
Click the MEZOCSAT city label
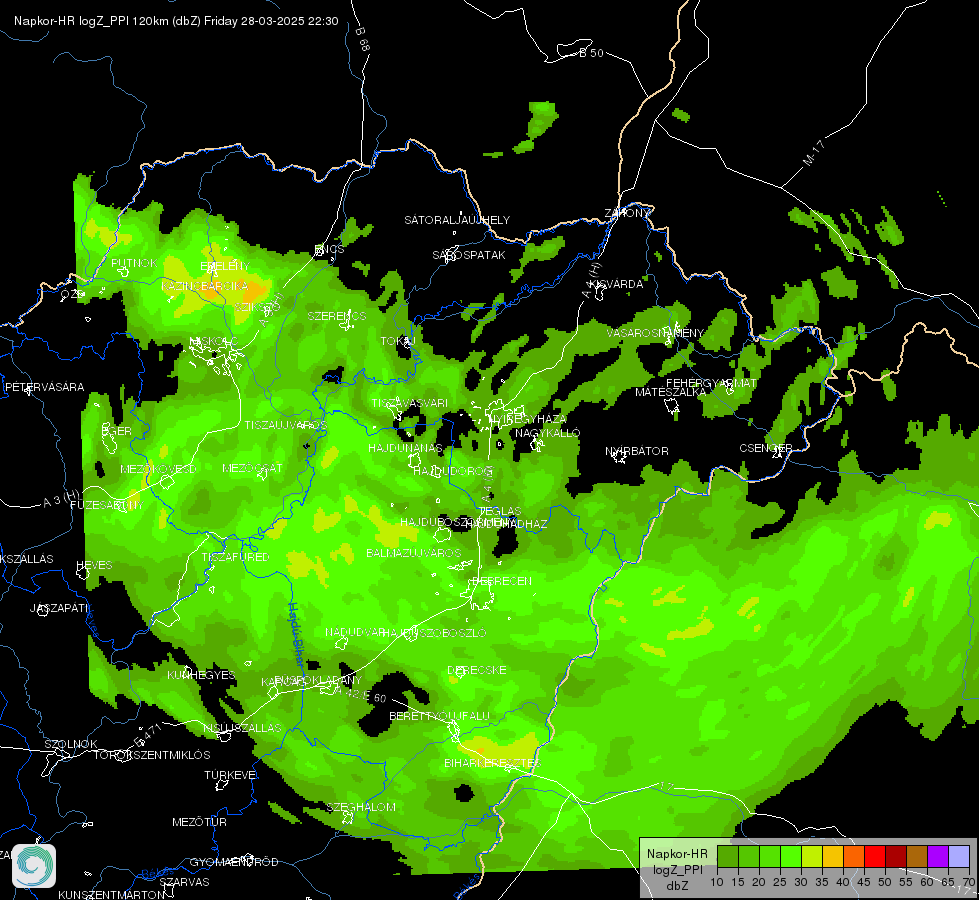[252, 468]
